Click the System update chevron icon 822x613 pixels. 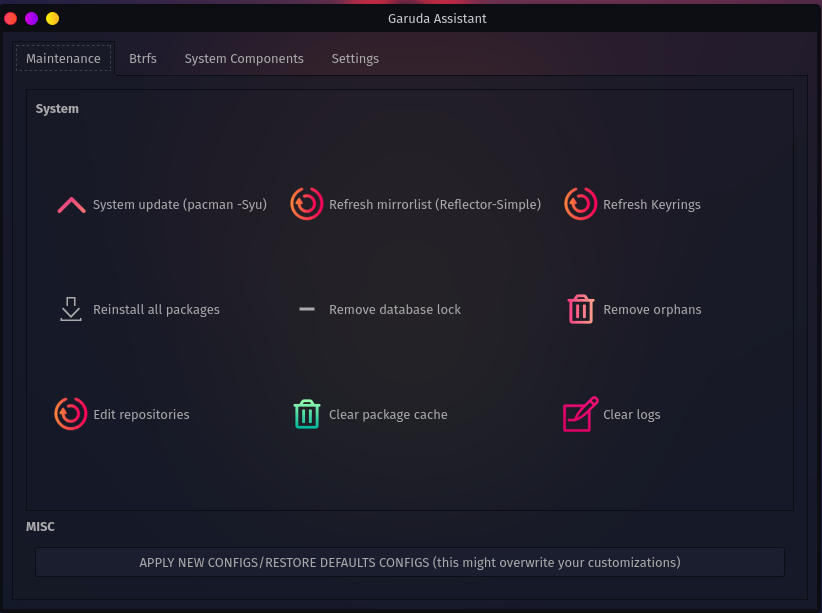(71, 205)
